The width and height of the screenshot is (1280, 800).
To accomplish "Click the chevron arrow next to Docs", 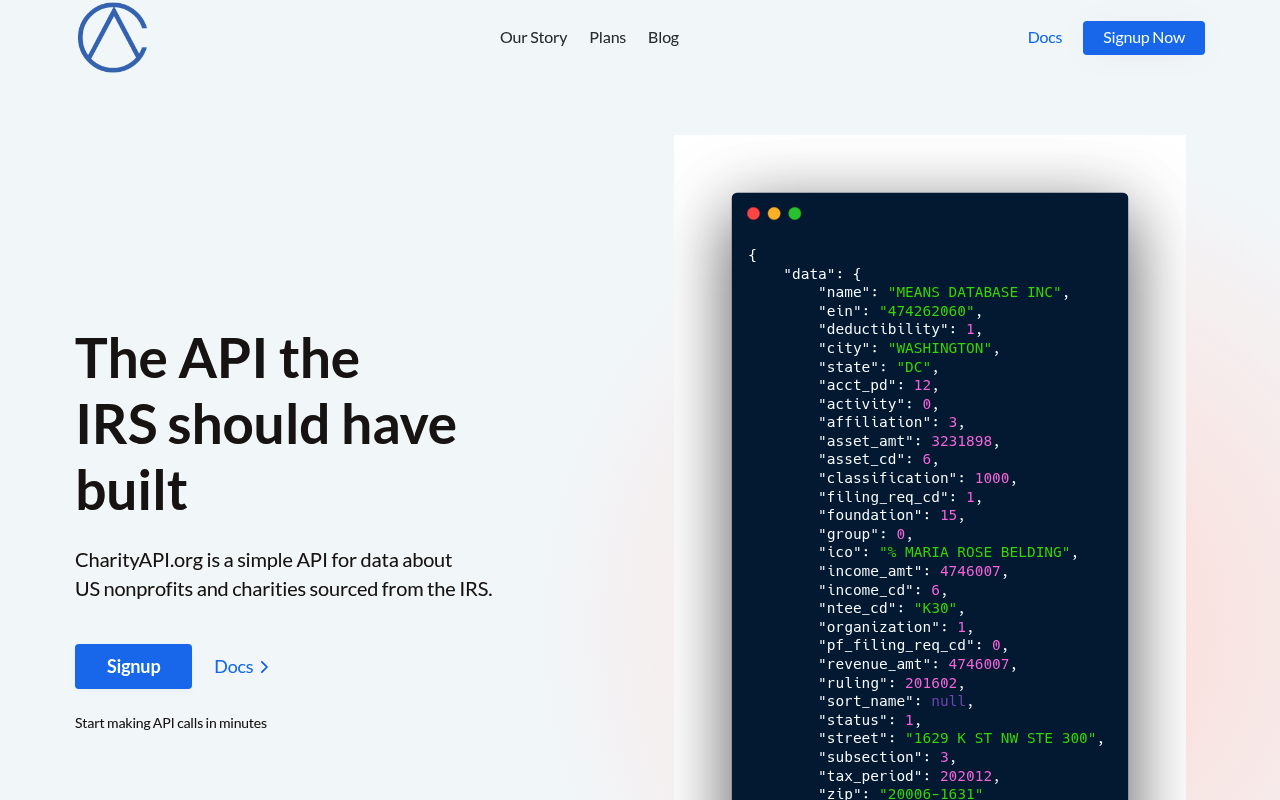I will click(x=264, y=667).
